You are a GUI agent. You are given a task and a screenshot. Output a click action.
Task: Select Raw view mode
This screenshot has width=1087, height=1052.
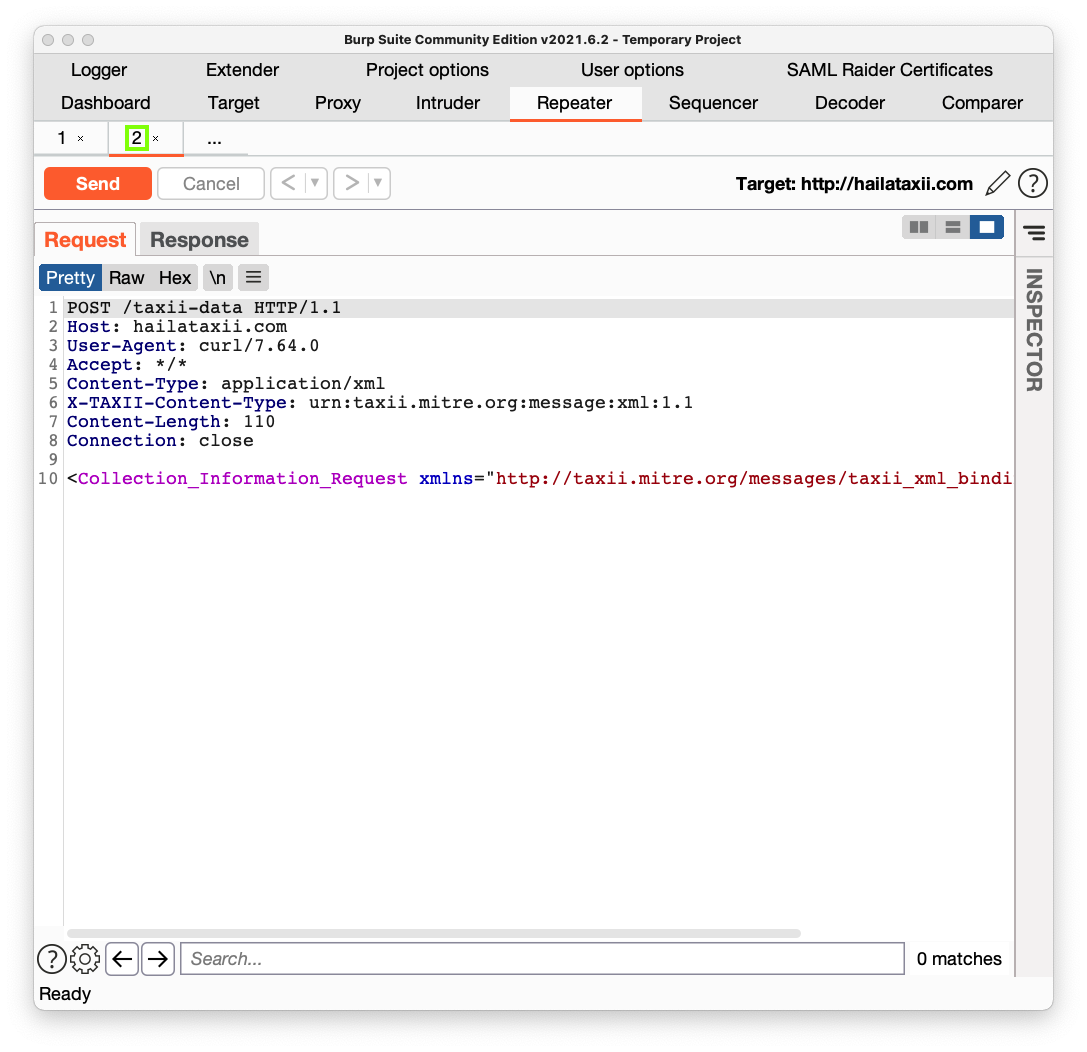[x=127, y=278]
